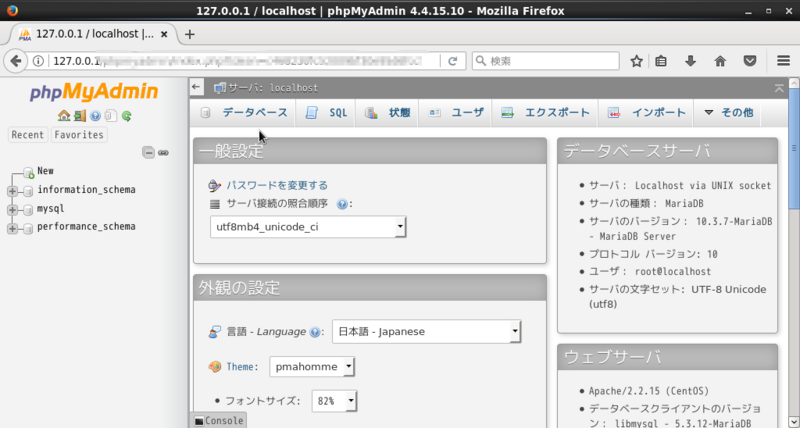Open Theme dropdown showing pmahomme
Image resolution: width=800 pixels, height=428 pixels.
click(312, 367)
